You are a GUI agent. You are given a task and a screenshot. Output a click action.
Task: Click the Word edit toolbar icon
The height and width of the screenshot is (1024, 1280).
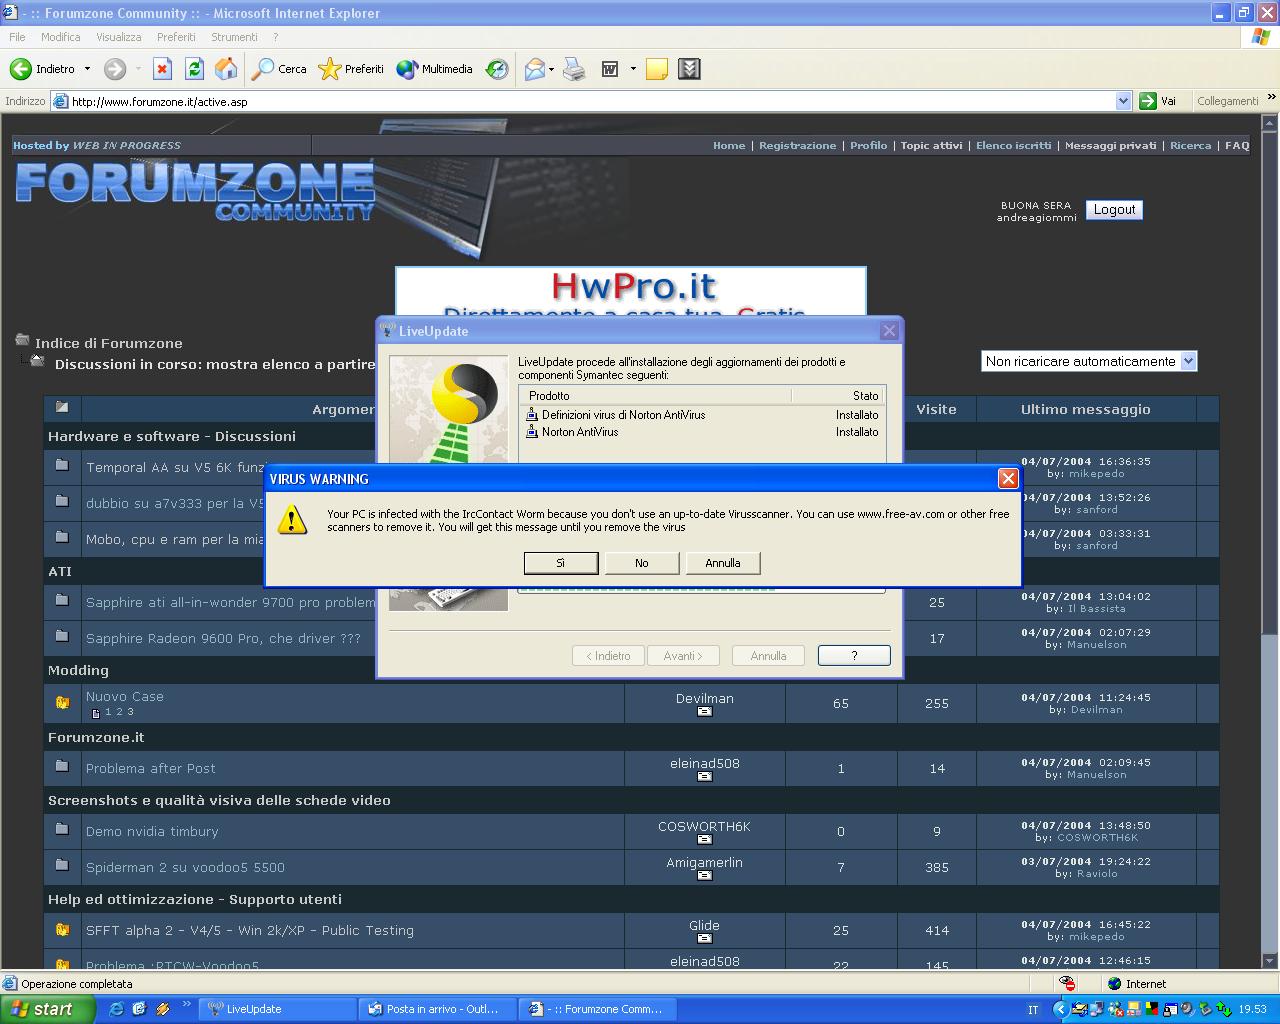610,69
